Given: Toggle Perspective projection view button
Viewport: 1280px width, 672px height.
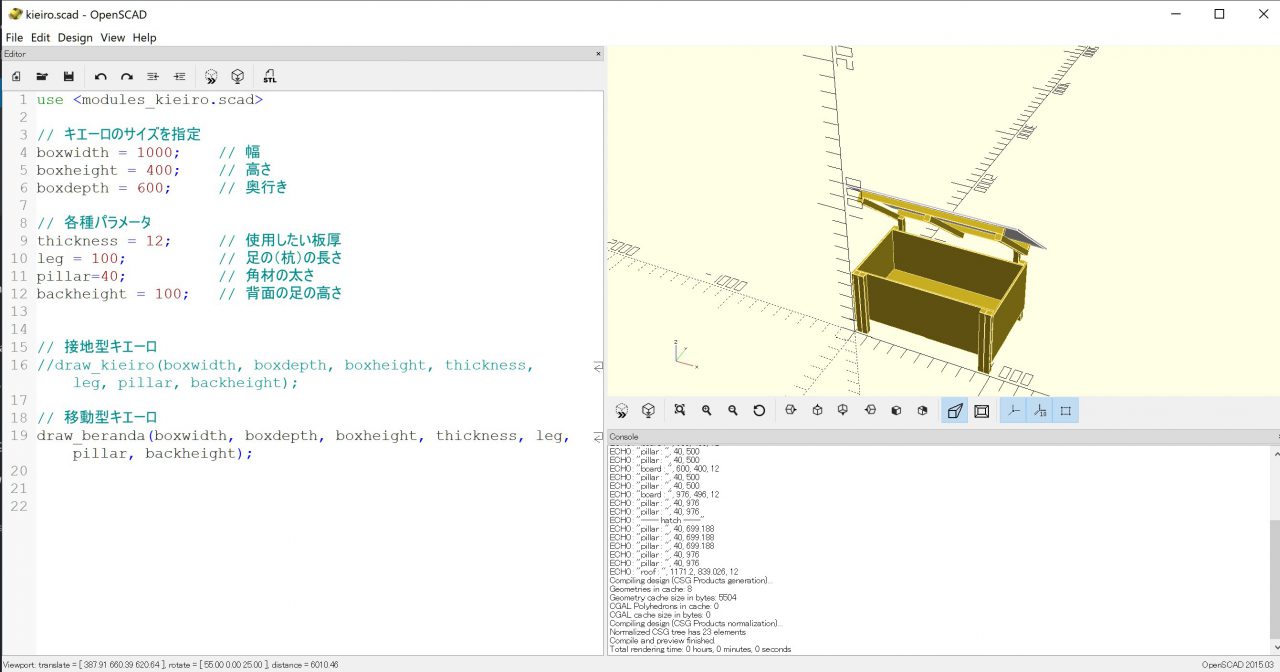Looking at the screenshot, I should (x=954, y=410).
